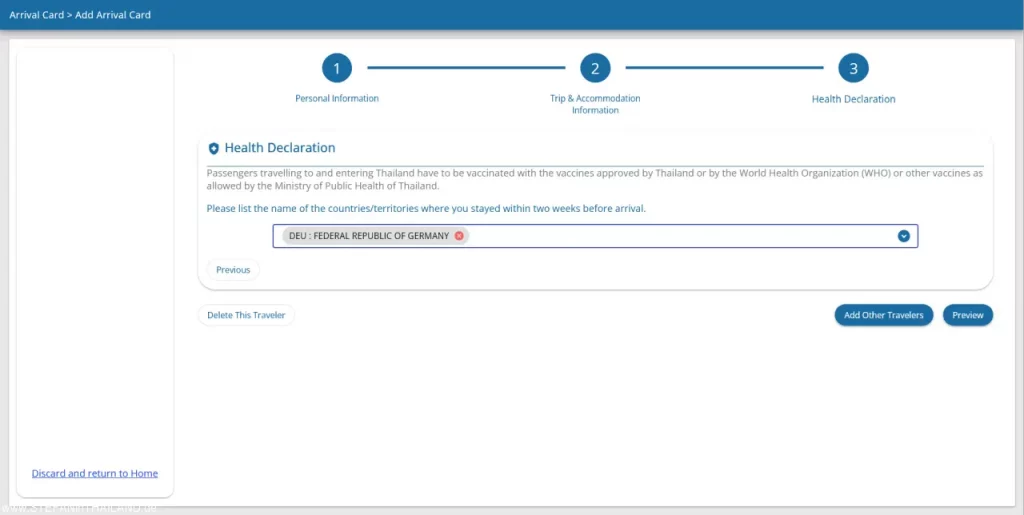The image size is (1024, 515).
Task: Follow Discard and return to Home link
Action: point(95,473)
